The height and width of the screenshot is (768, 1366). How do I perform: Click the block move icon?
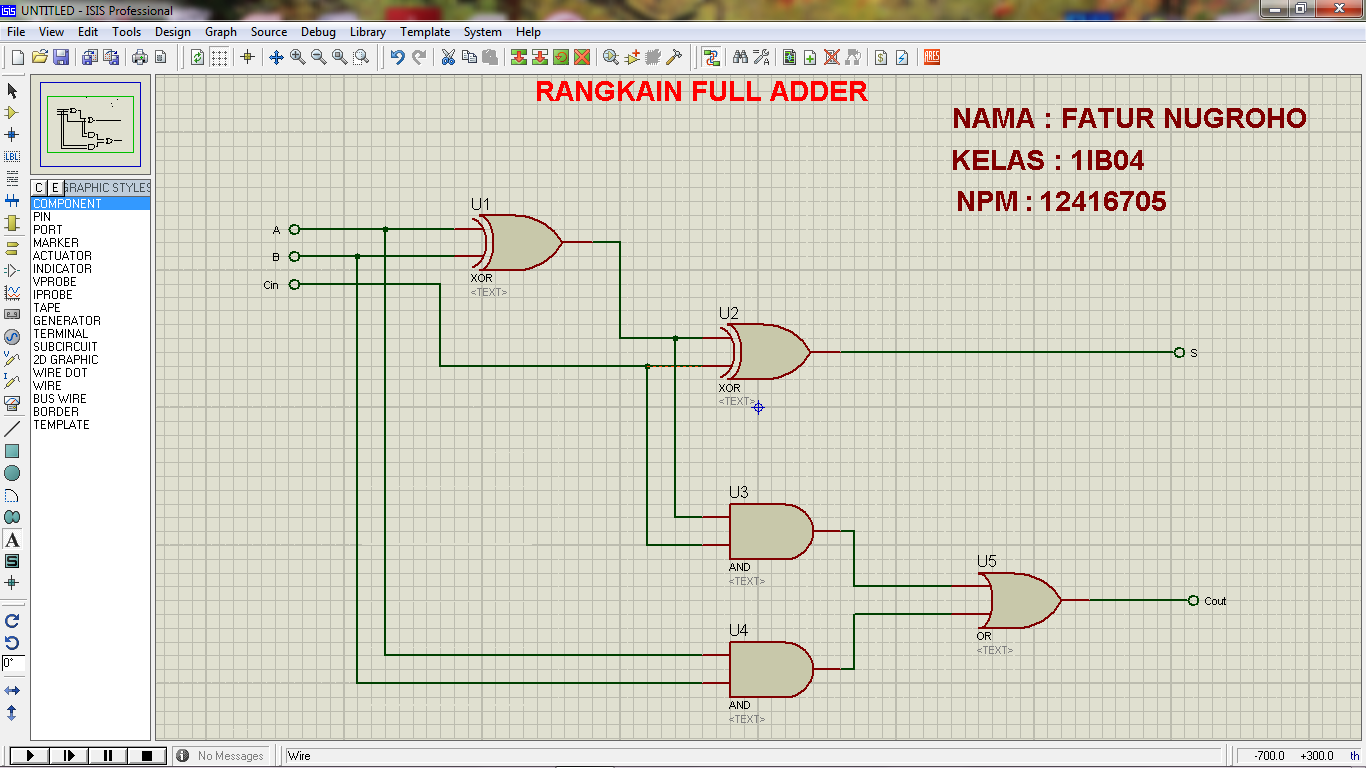pos(539,57)
